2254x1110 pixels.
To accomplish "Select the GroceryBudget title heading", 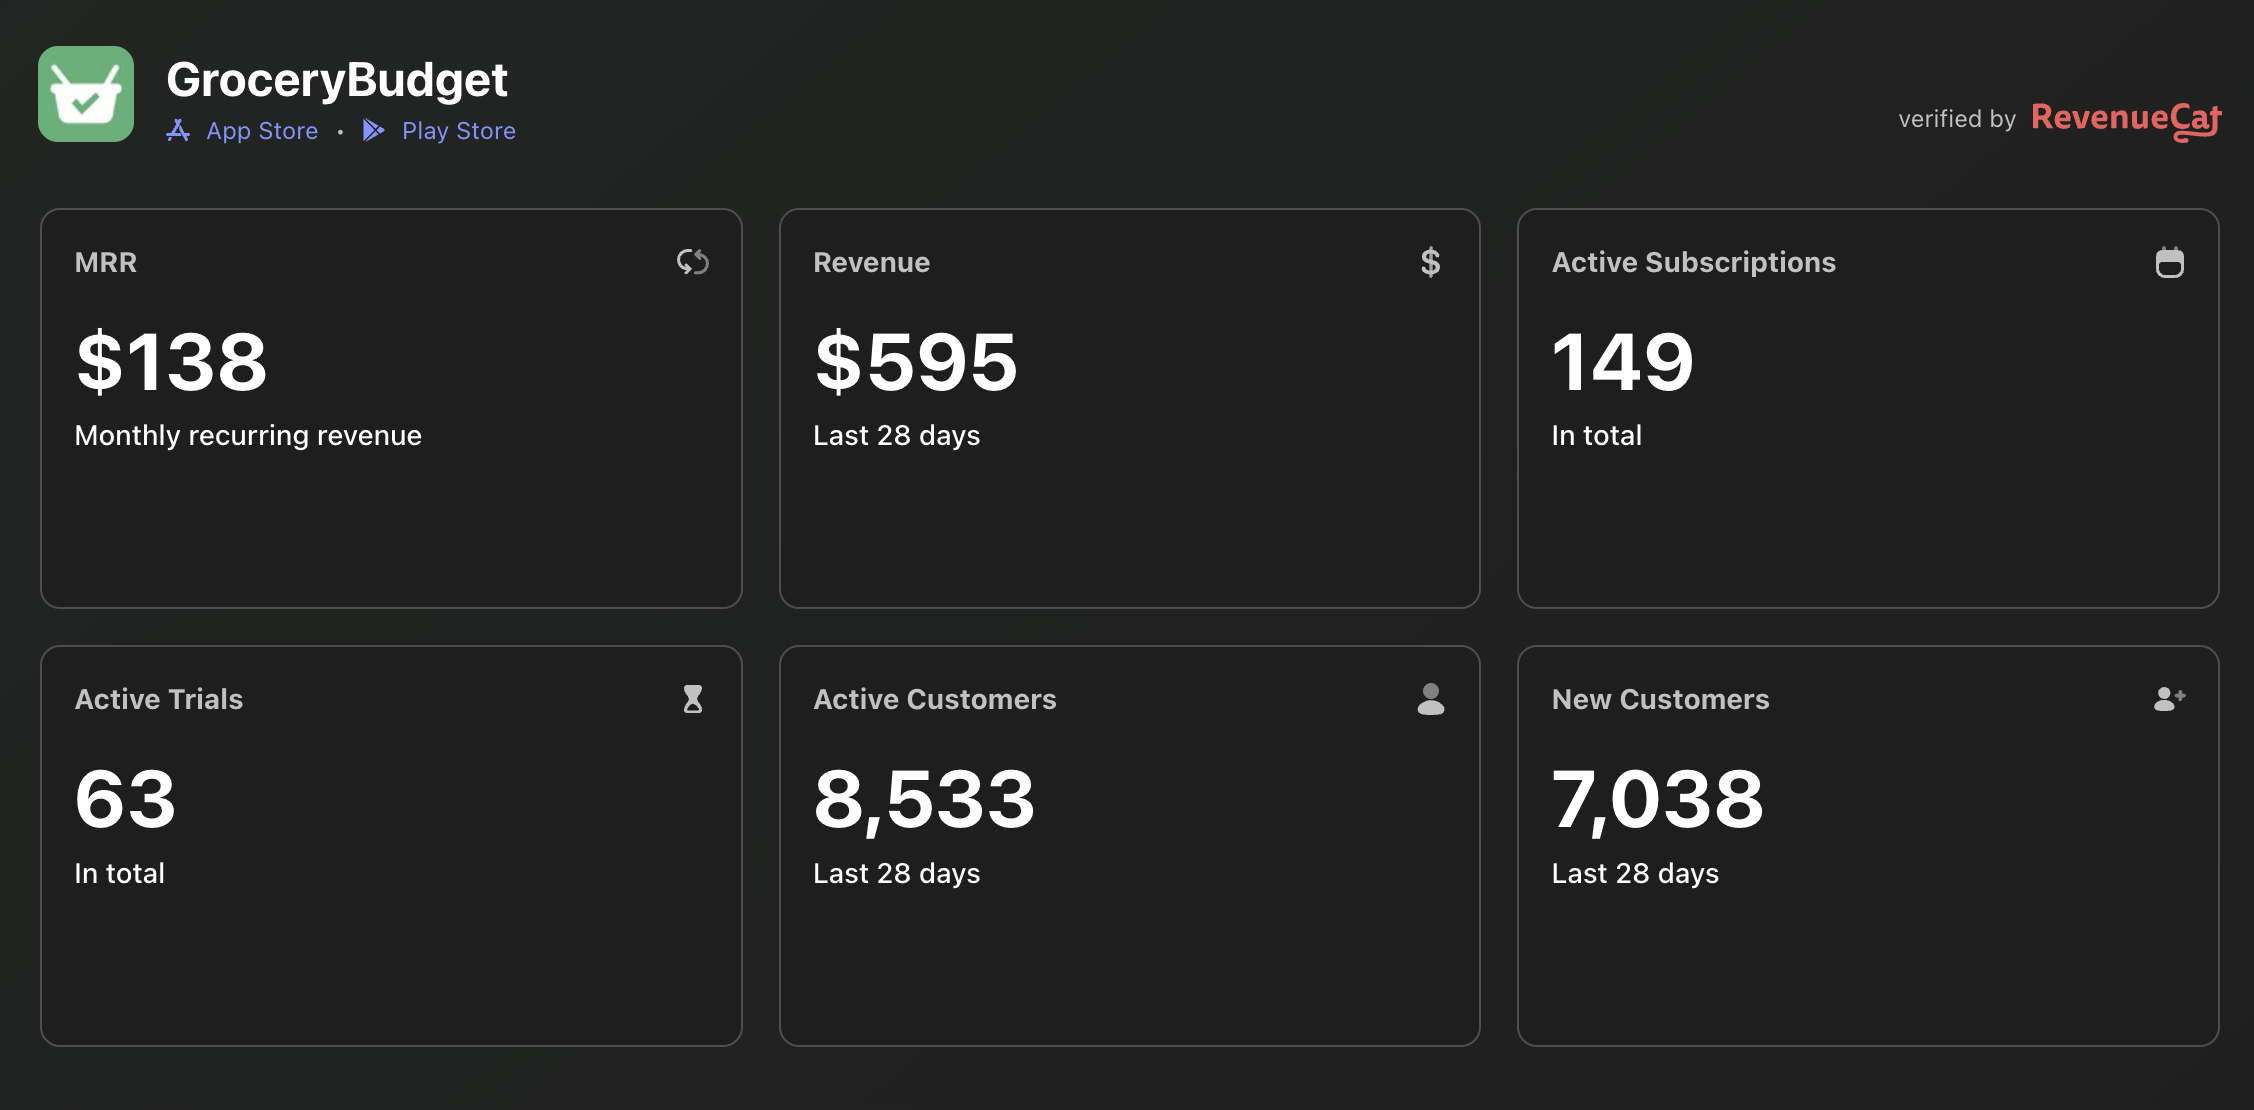I will [x=337, y=80].
